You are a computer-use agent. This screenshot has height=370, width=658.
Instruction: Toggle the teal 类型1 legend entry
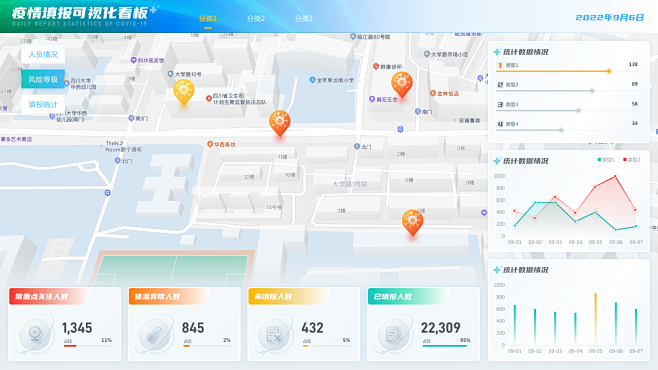tap(606, 160)
